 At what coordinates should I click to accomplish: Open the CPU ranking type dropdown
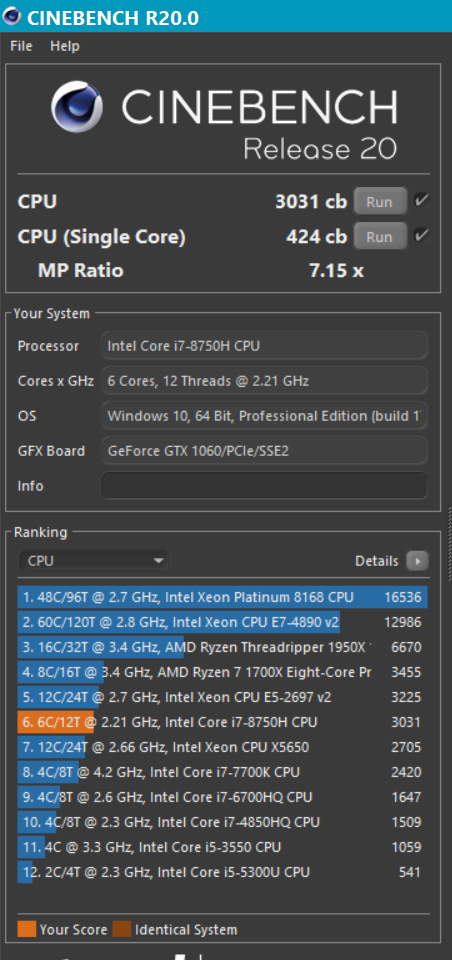tap(93, 560)
